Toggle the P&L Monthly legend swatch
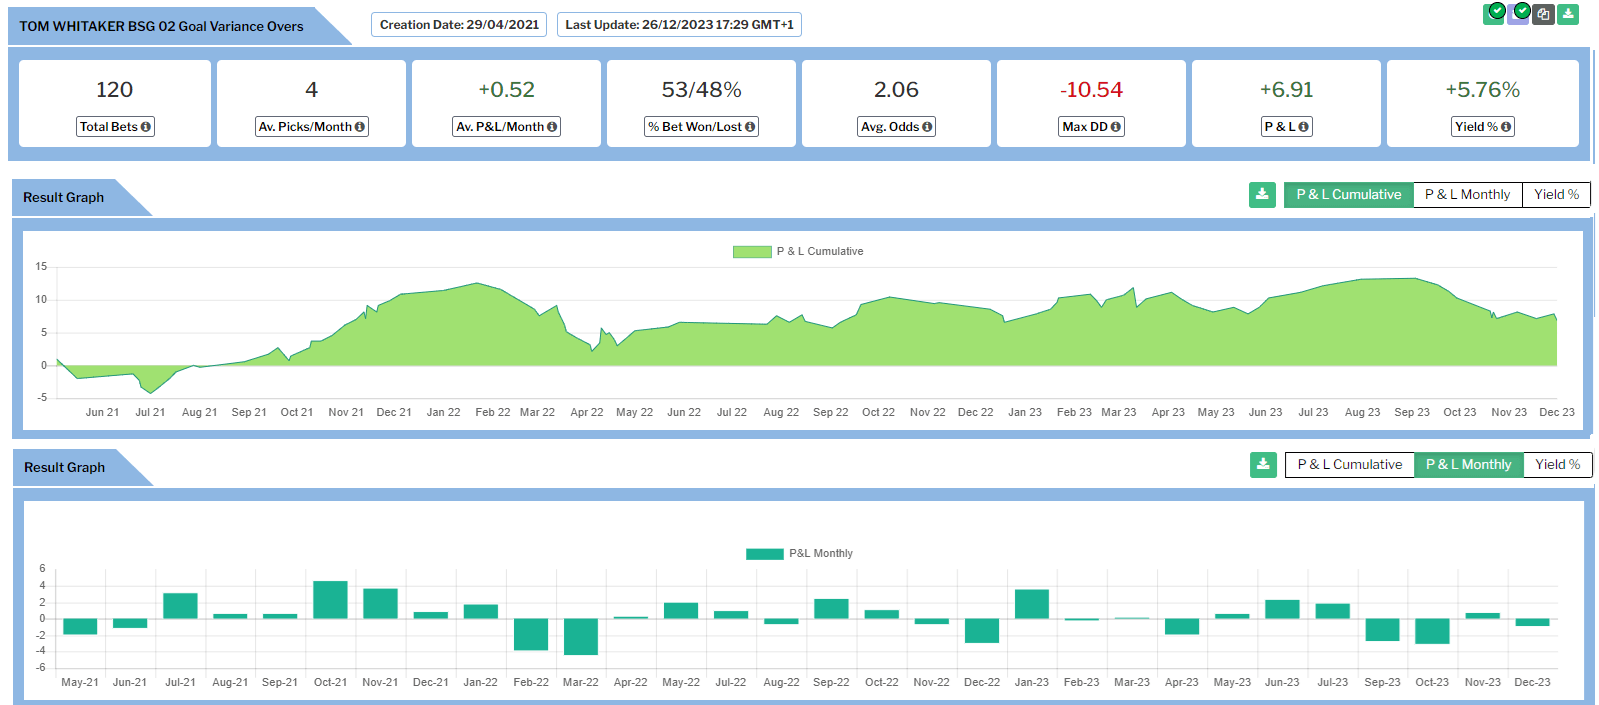 (765, 554)
